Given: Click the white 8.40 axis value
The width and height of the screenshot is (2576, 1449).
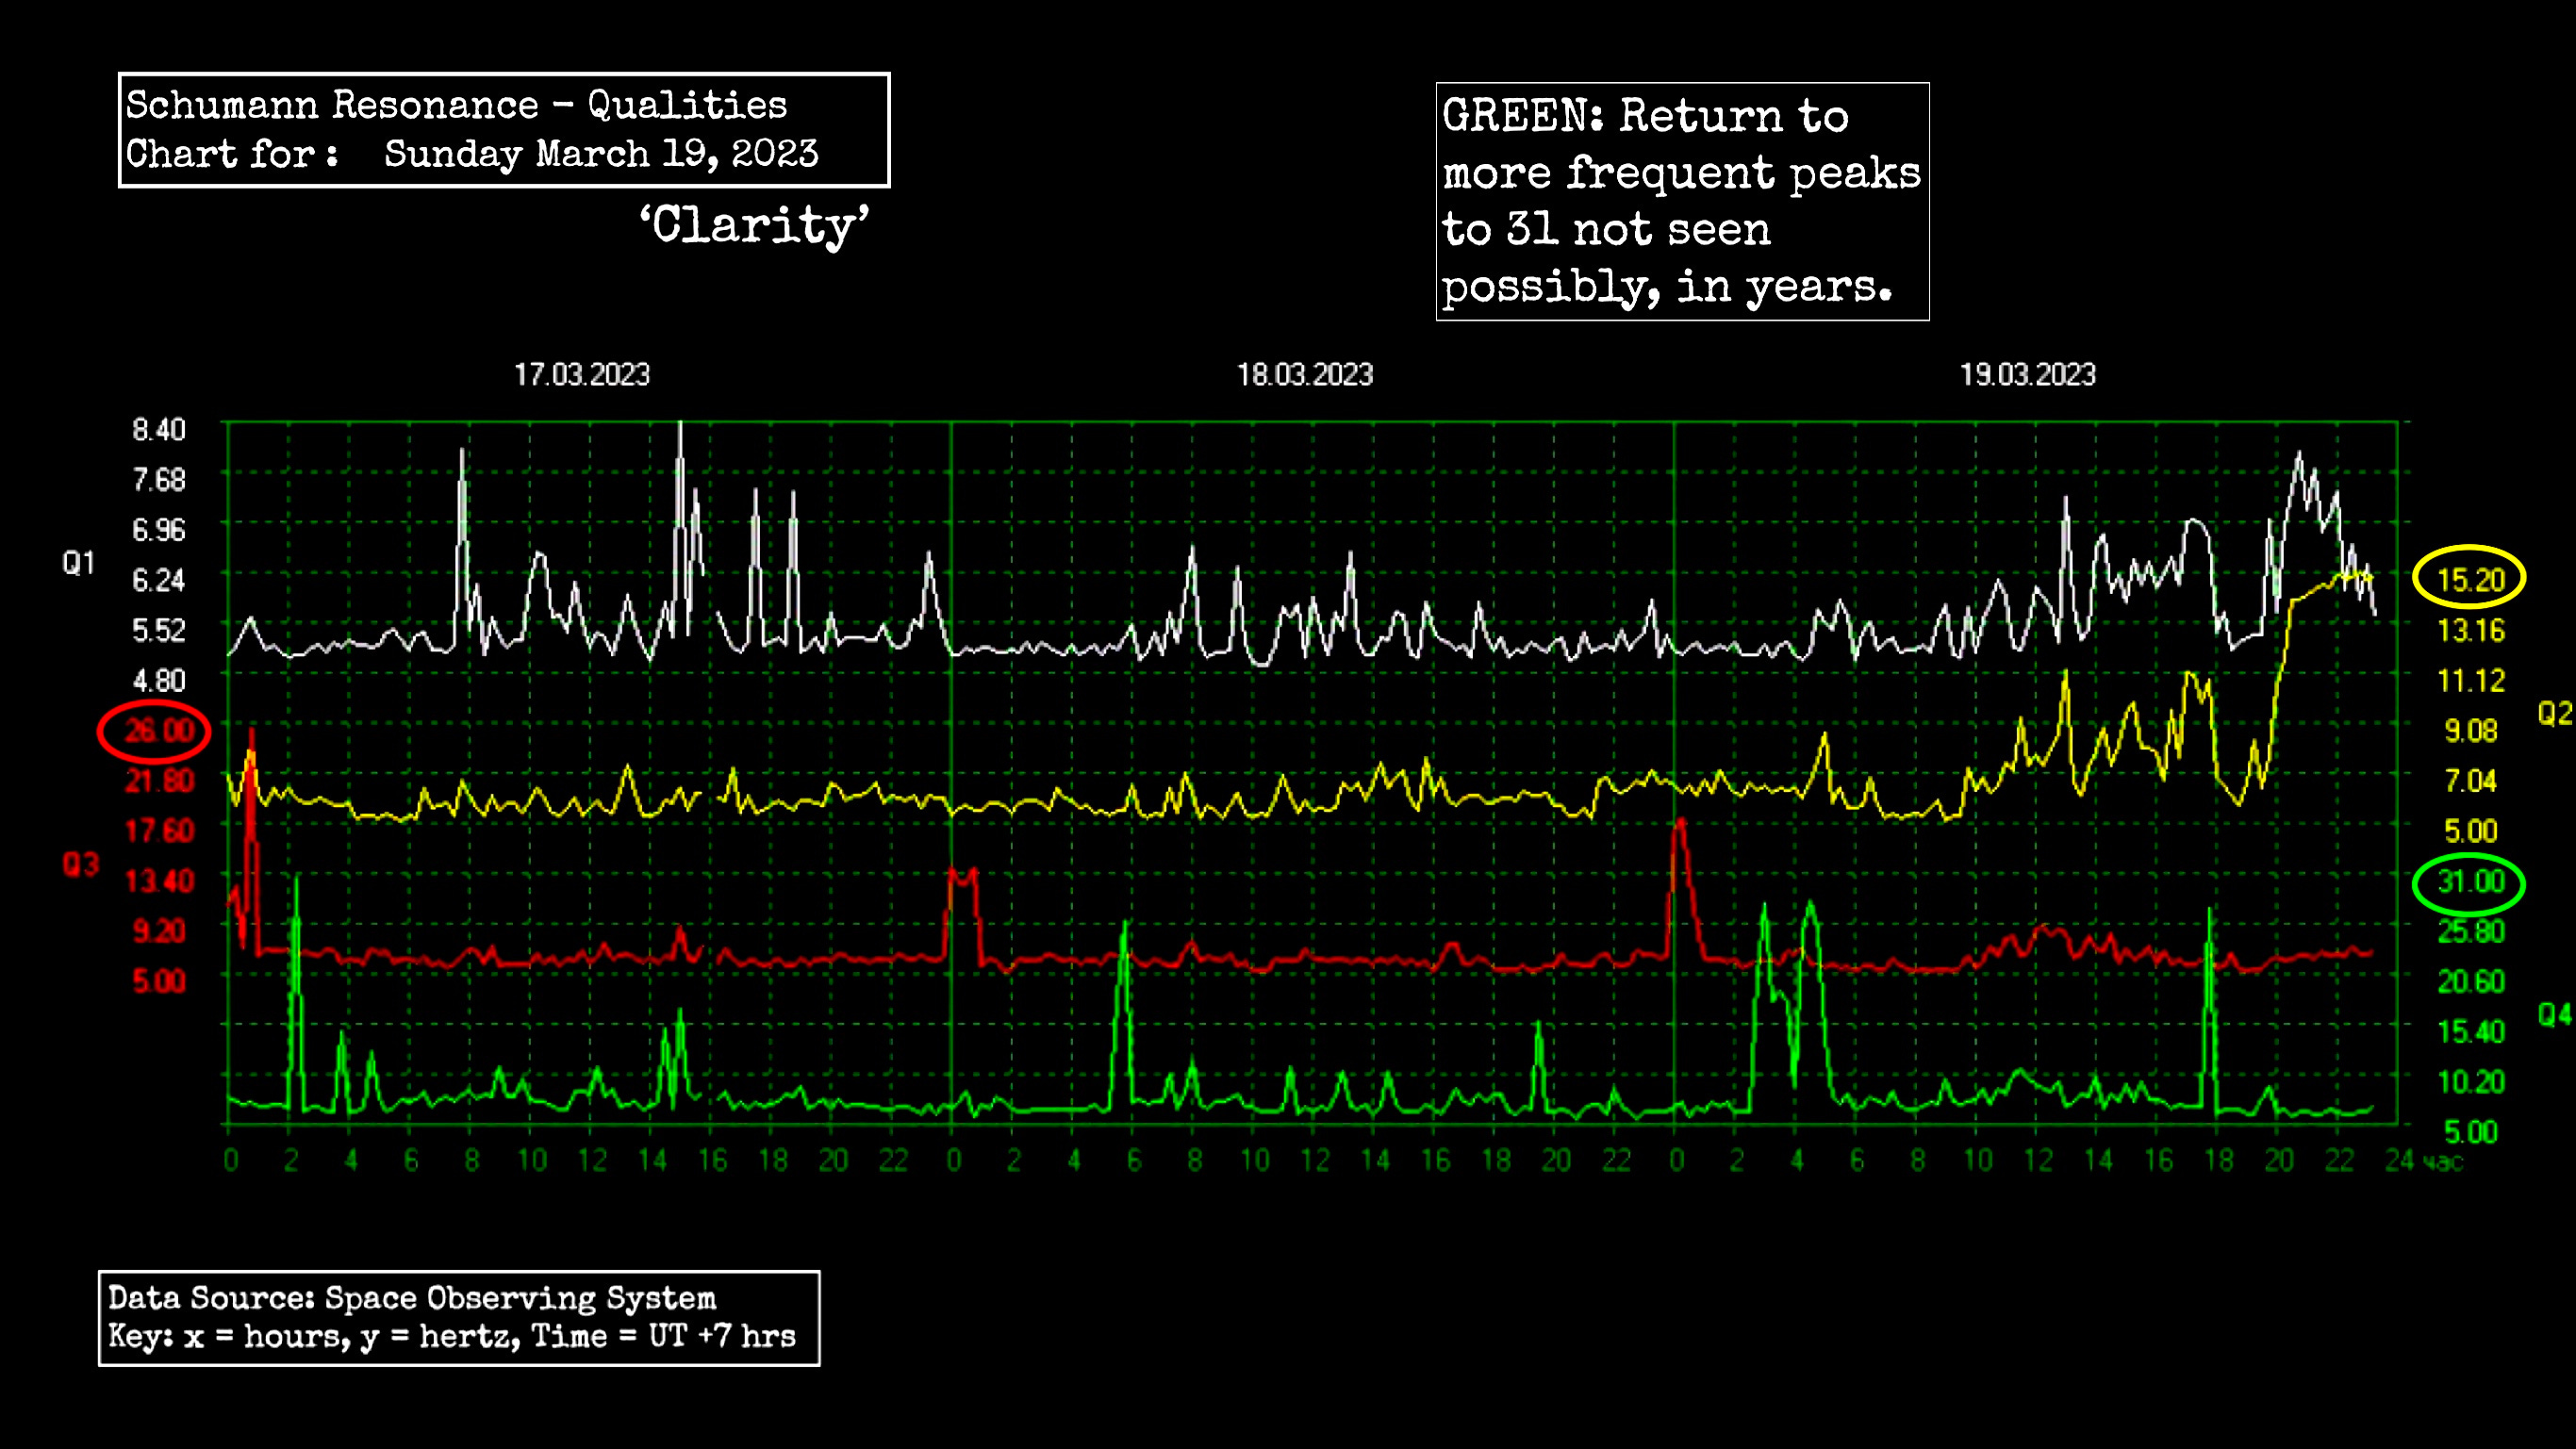Looking at the screenshot, I should pos(159,430).
